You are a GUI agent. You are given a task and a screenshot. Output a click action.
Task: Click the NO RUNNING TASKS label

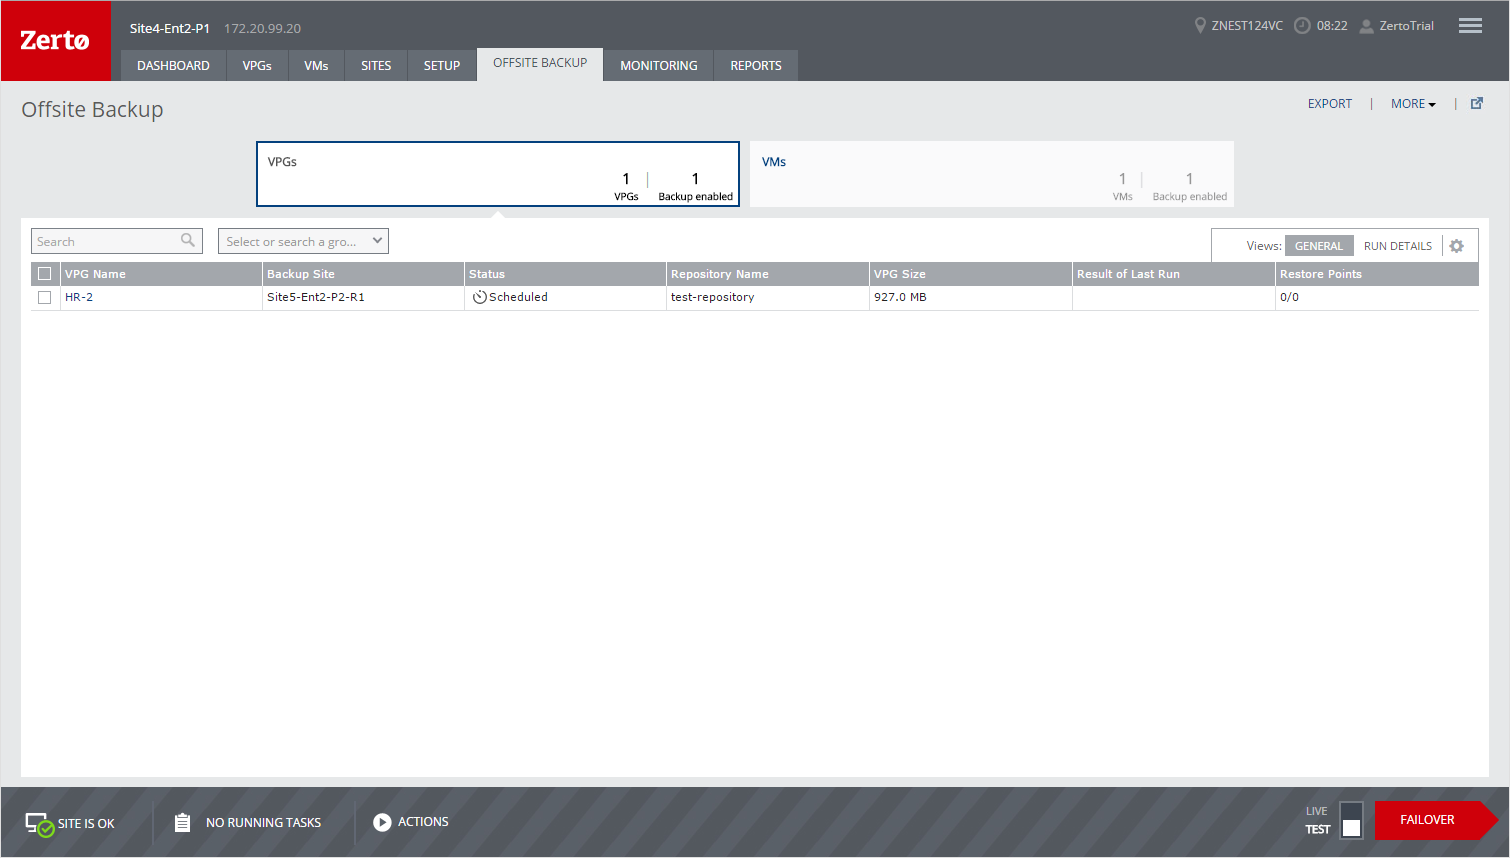point(263,823)
